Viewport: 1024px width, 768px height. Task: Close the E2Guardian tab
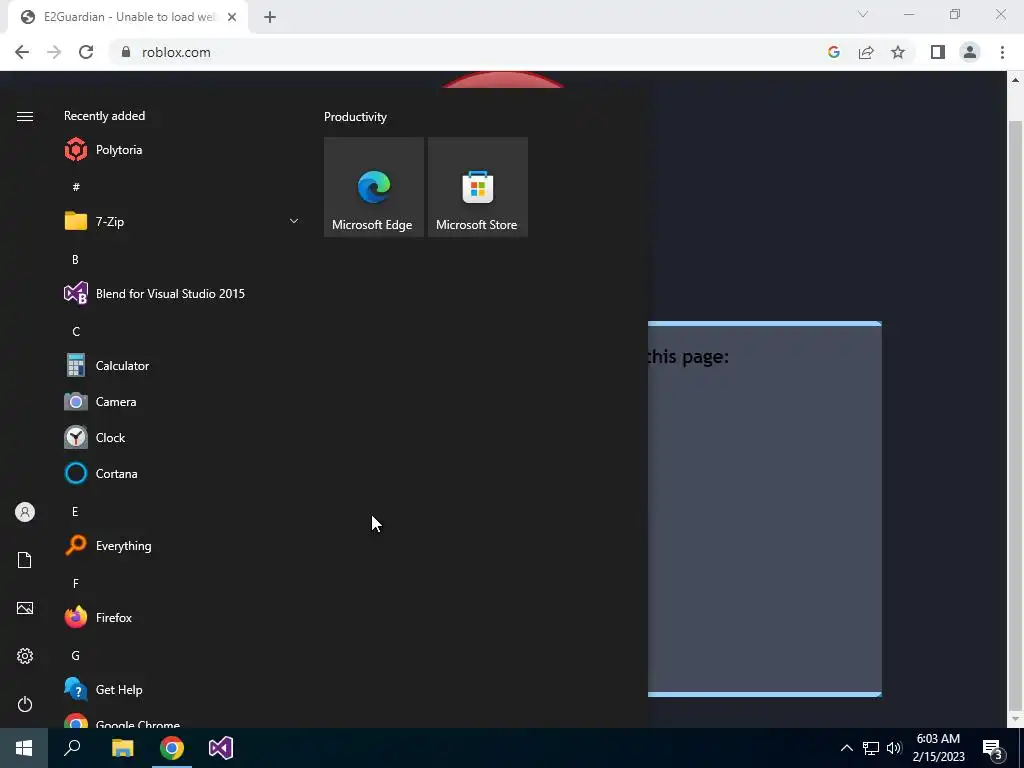click(x=232, y=17)
